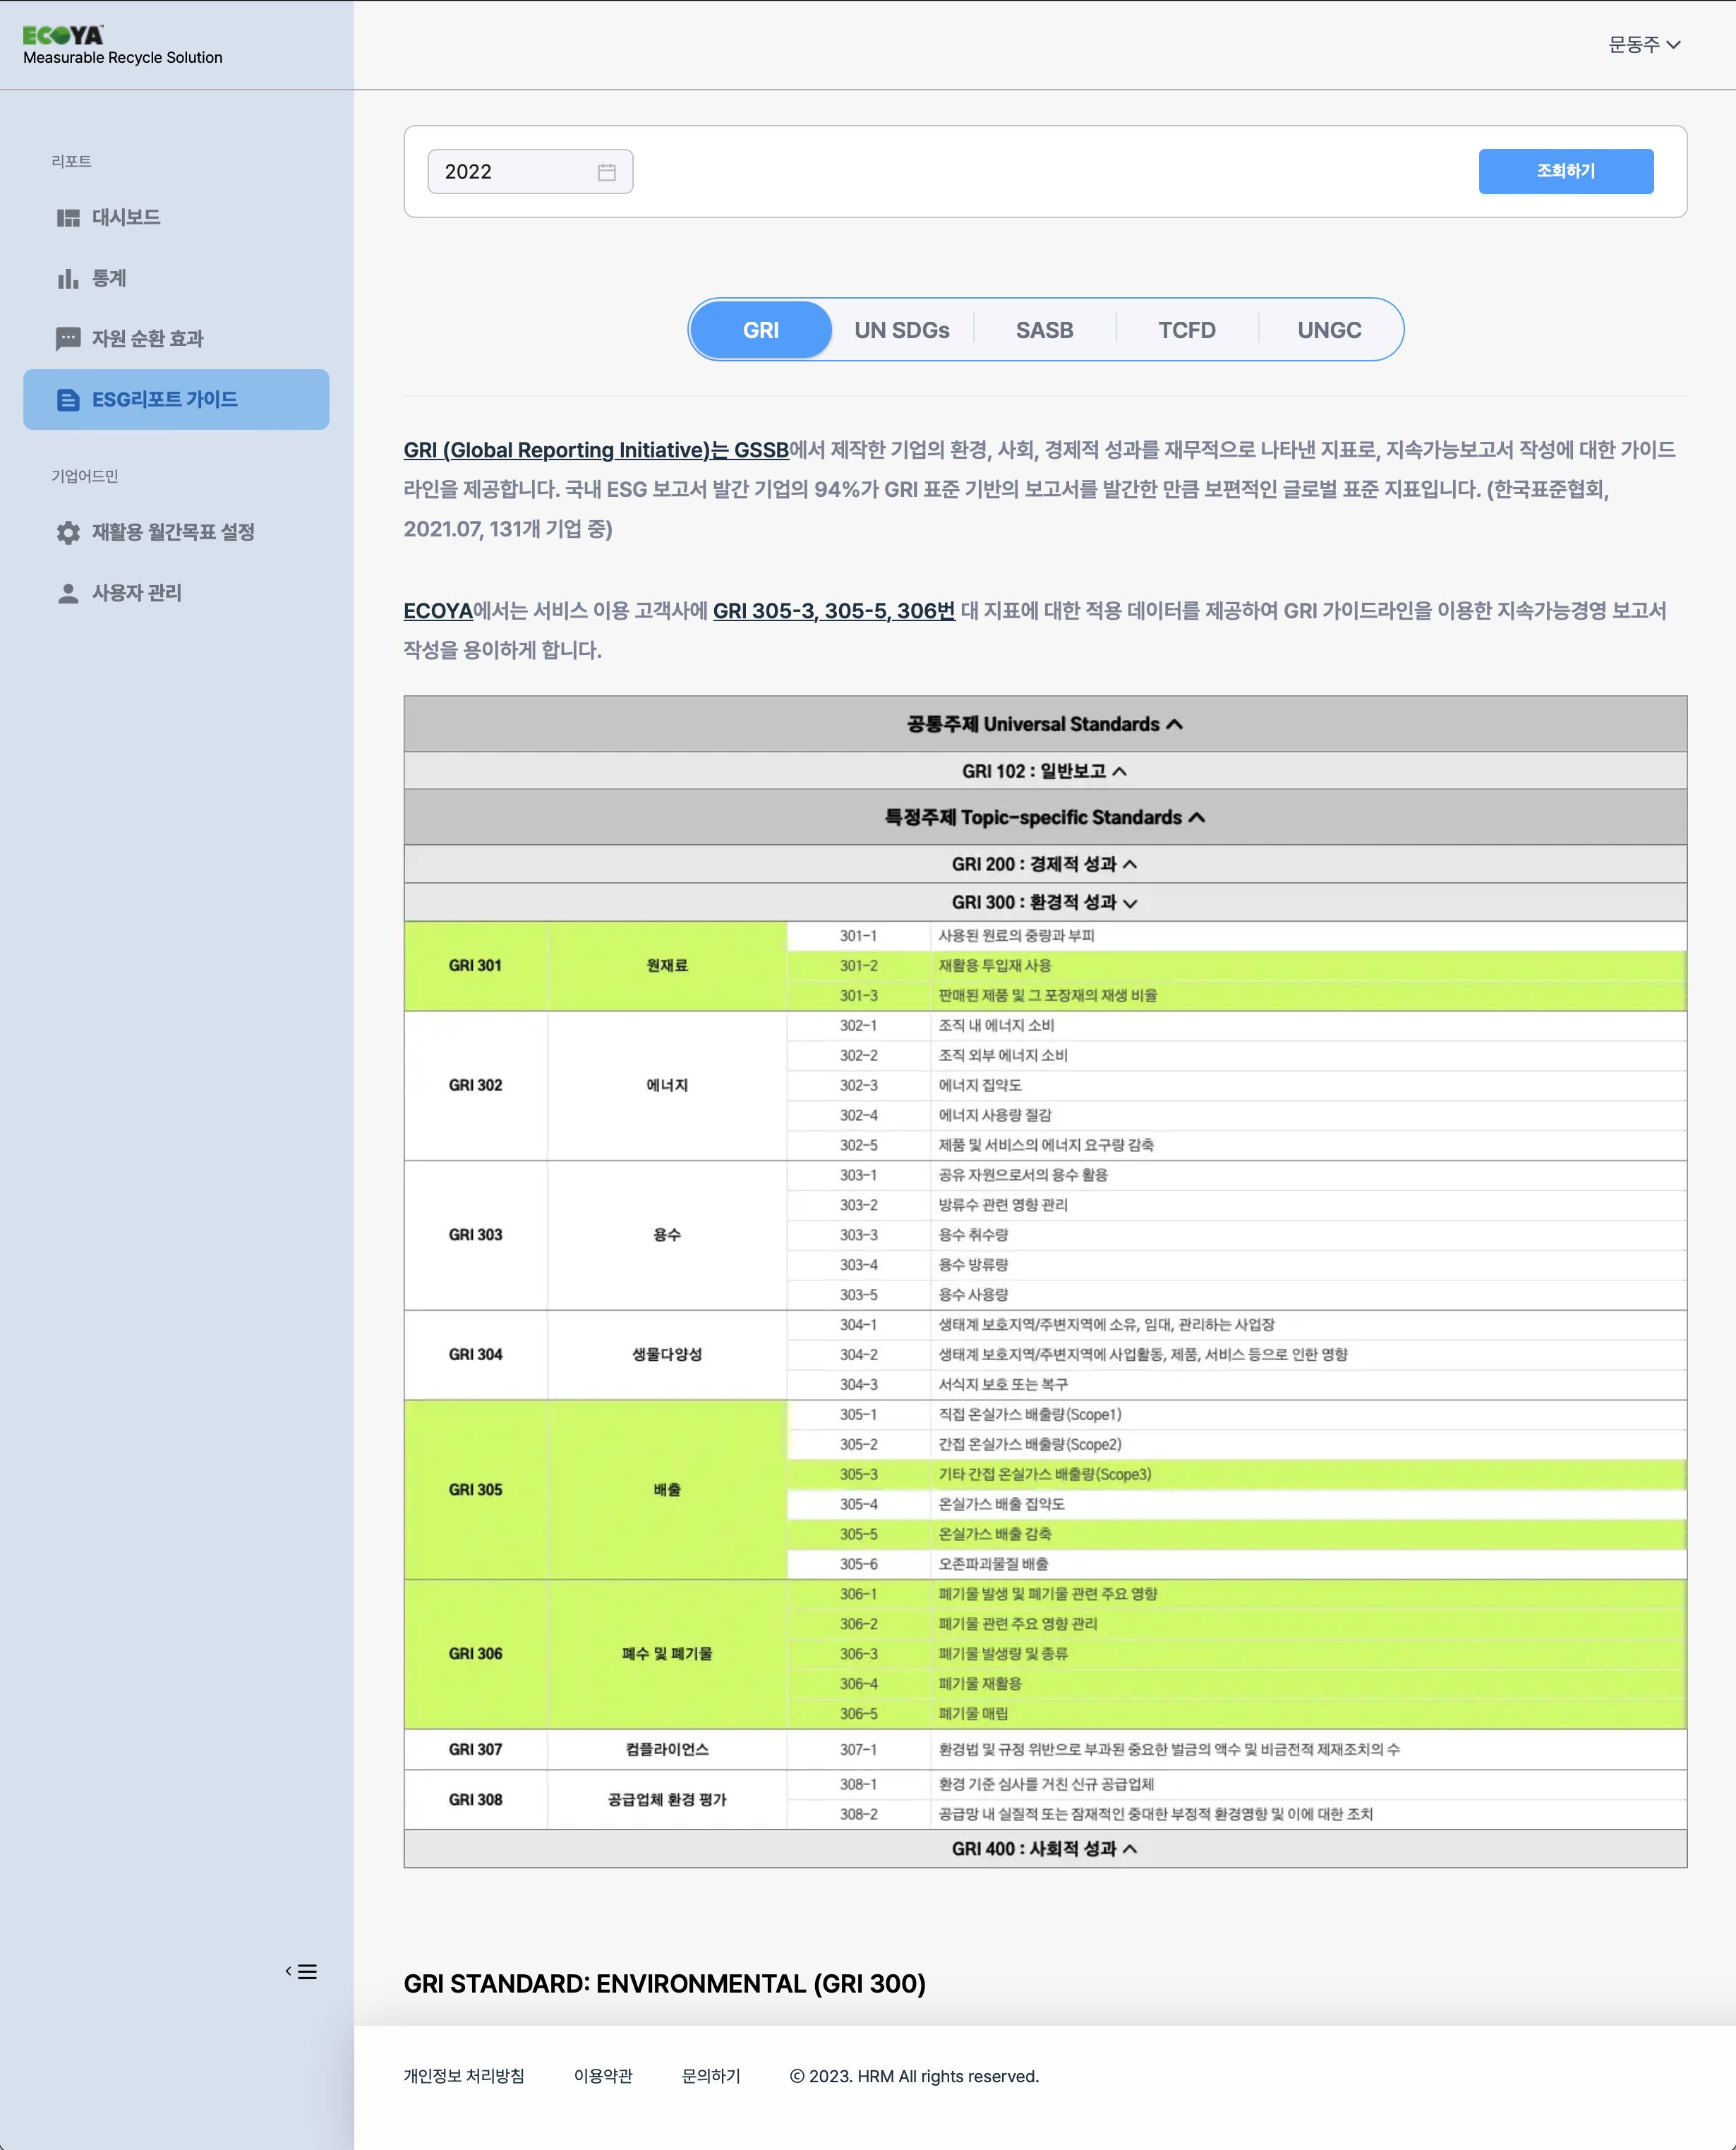Click the ECOYA underlined text link
The width and height of the screenshot is (1736, 2150).
[x=438, y=611]
